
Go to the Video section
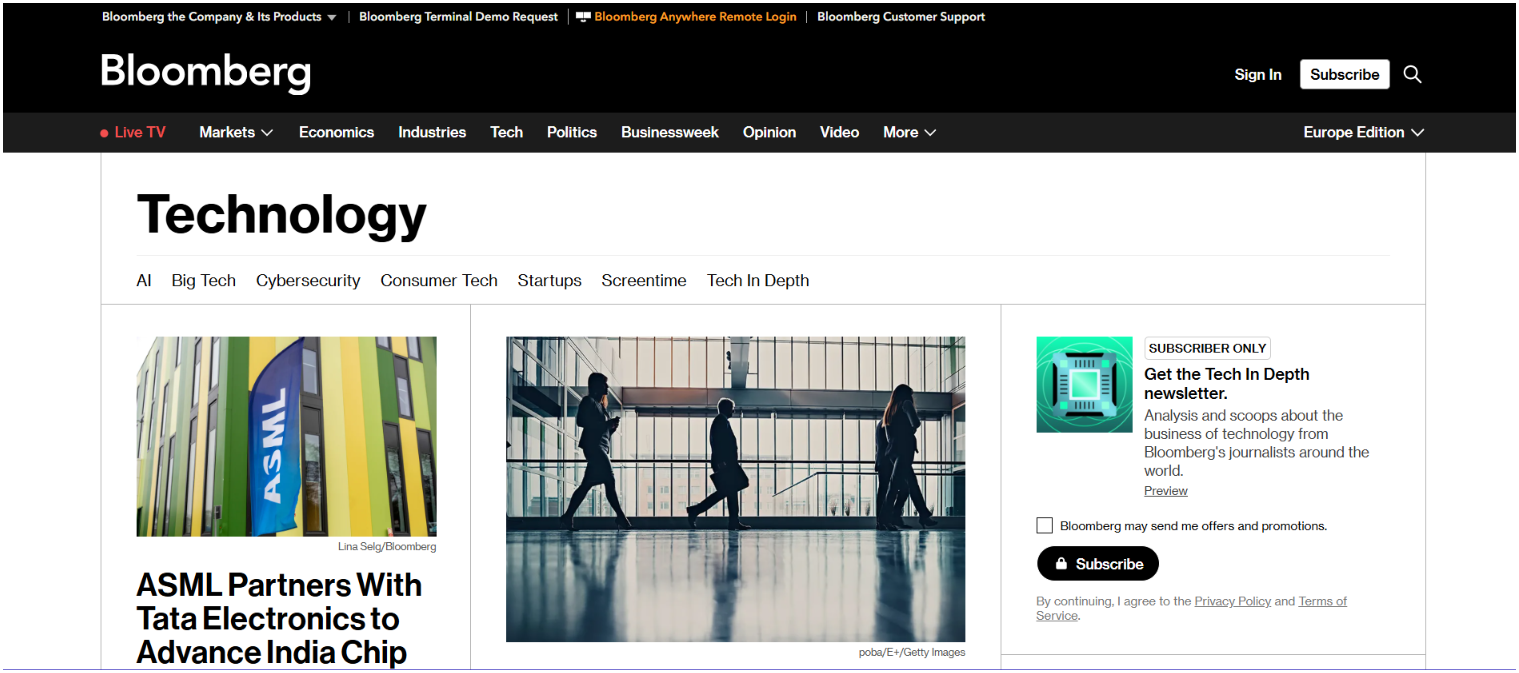point(839,132)
